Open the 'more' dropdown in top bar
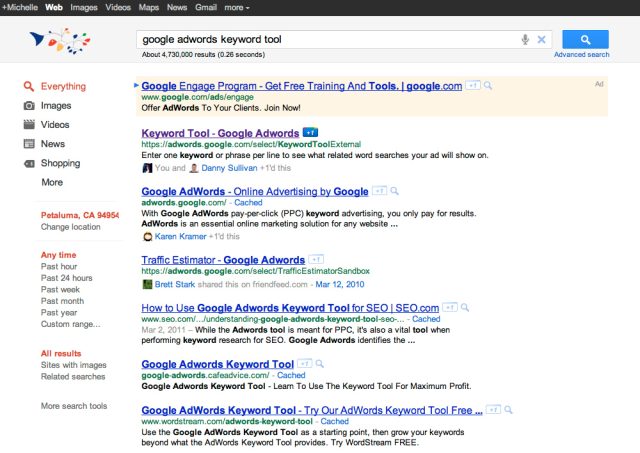Screen dimensions: 640x453 (x=237, y=7)
